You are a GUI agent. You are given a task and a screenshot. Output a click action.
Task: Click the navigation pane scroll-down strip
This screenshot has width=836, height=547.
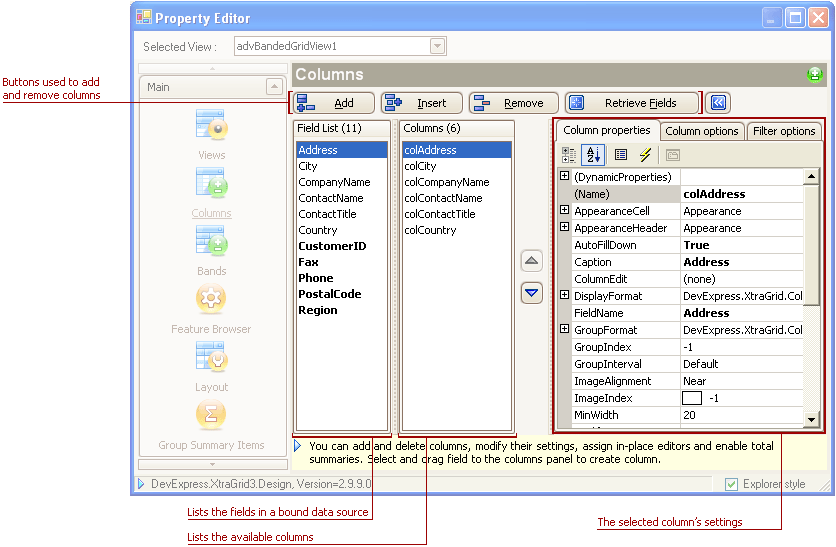point(213,464)
